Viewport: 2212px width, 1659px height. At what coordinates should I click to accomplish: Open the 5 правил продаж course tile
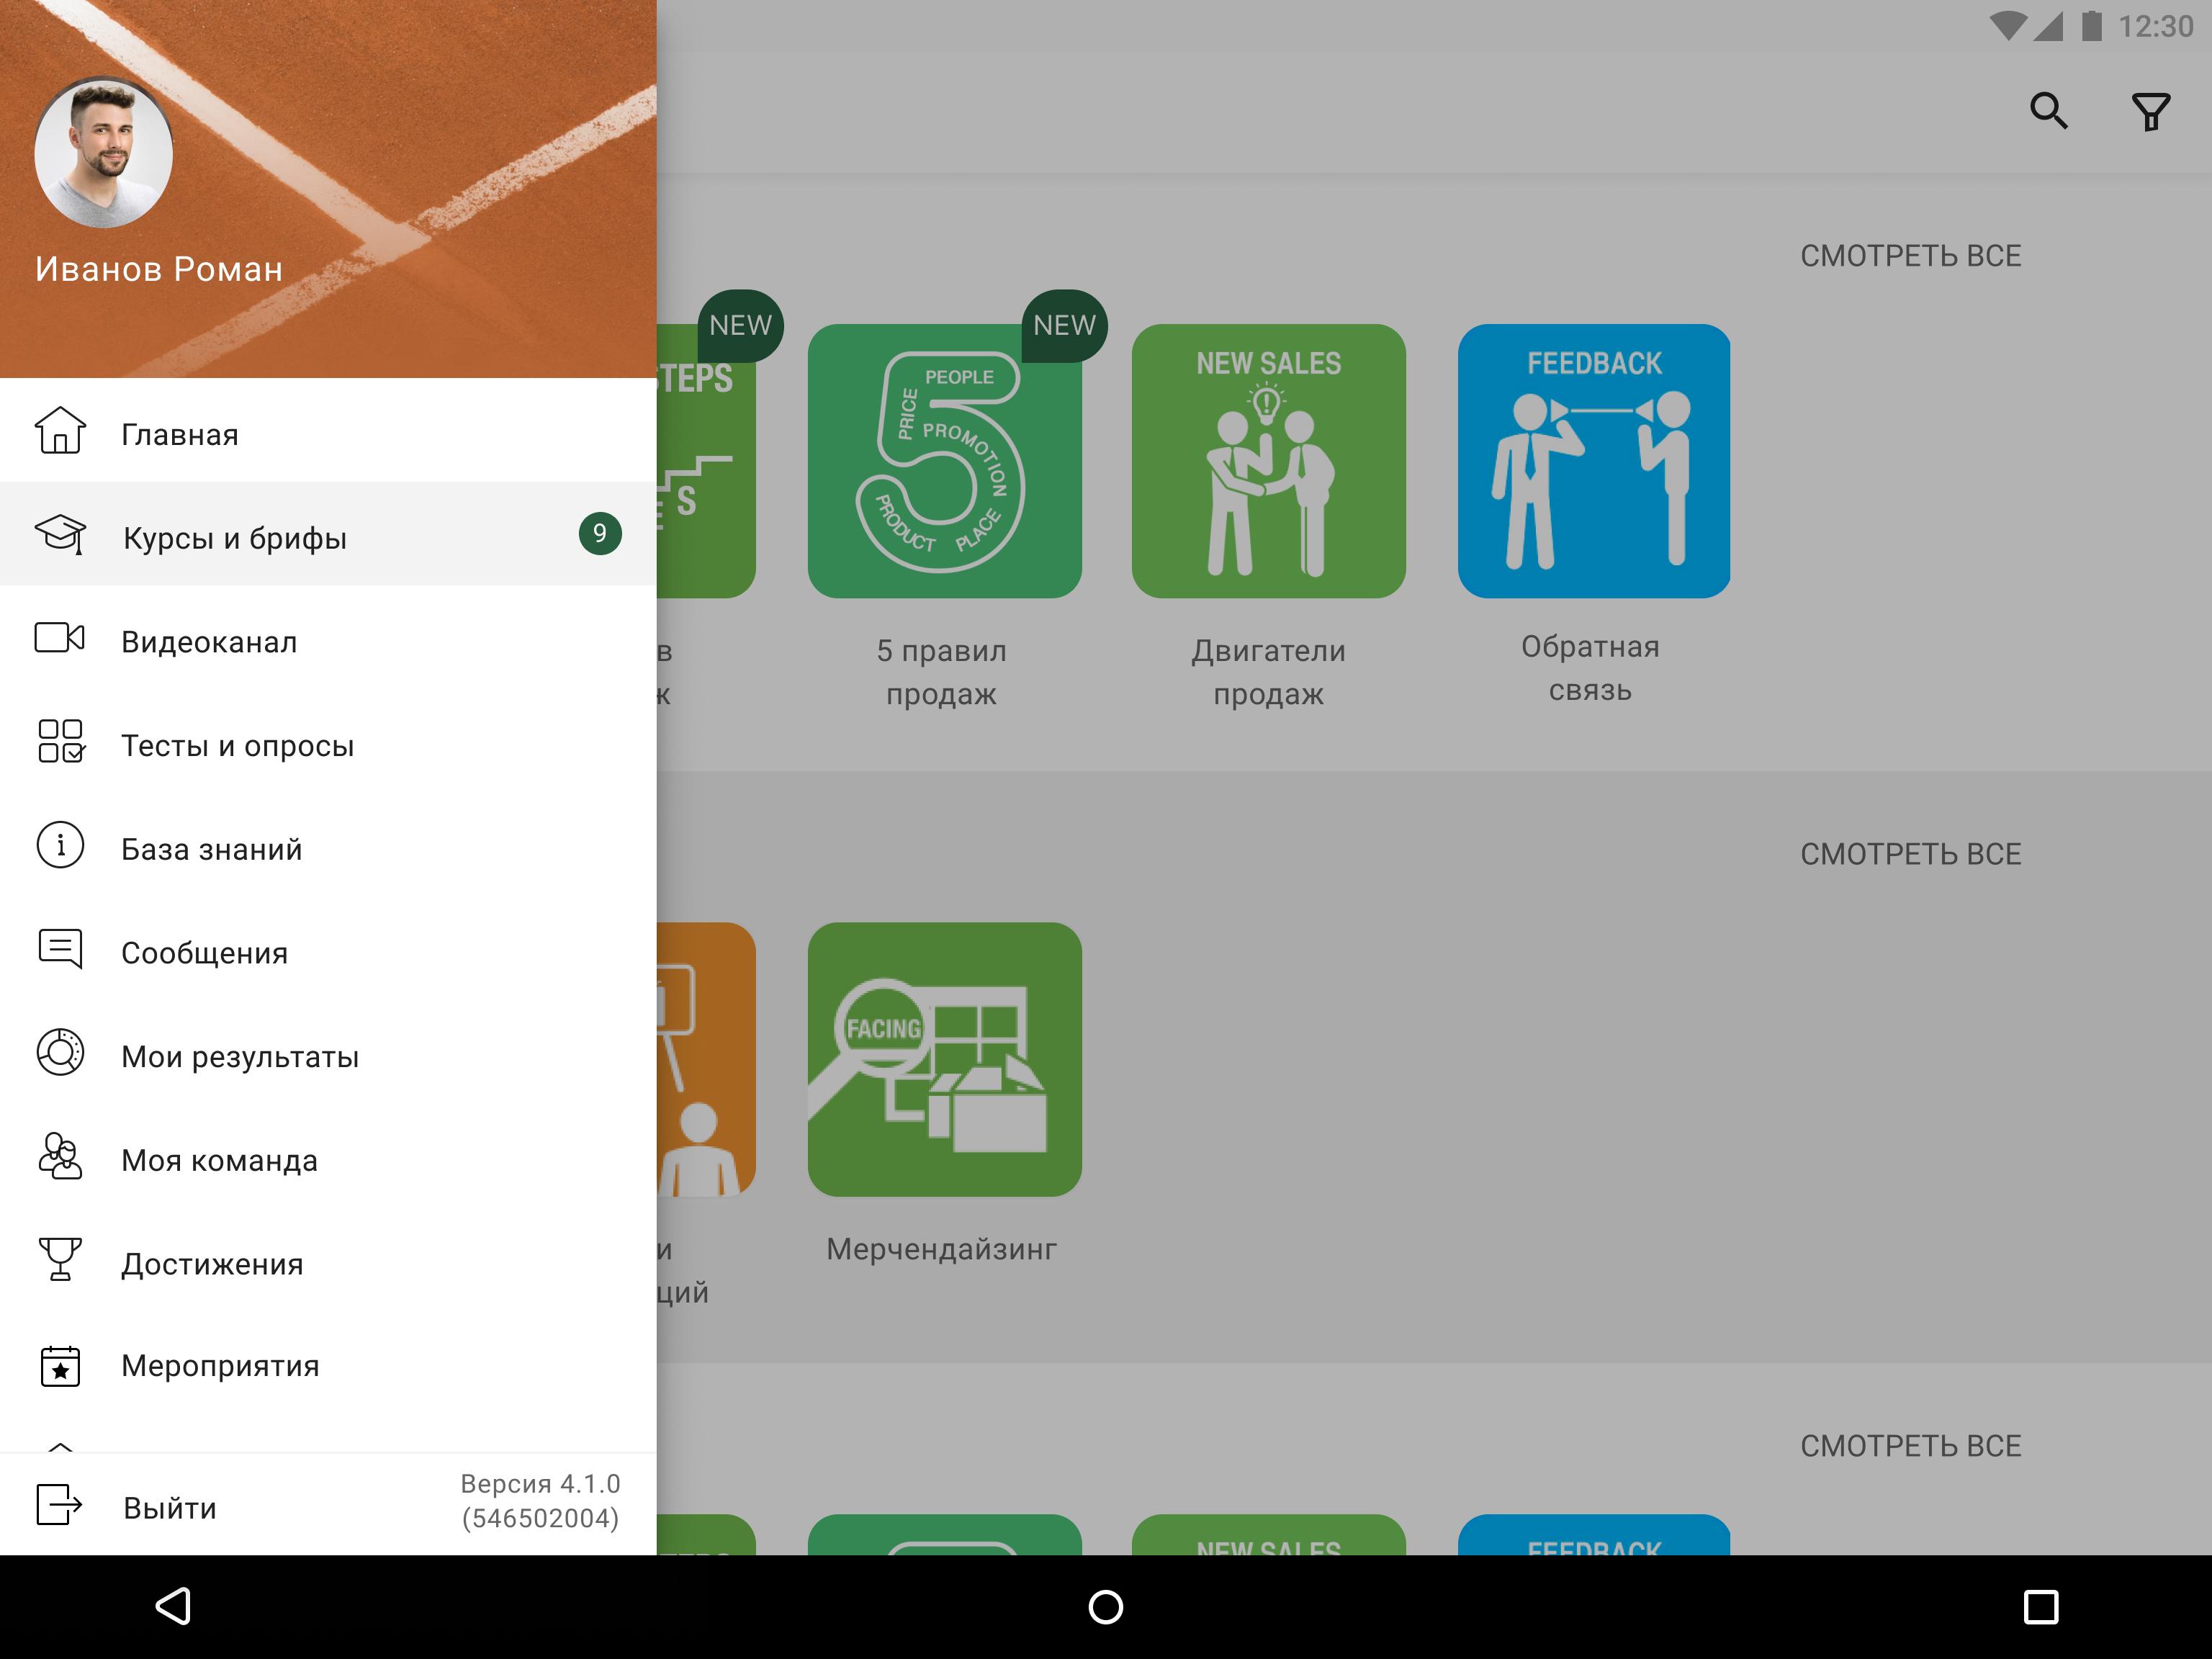pyautogui.click(x=944, y=462)
